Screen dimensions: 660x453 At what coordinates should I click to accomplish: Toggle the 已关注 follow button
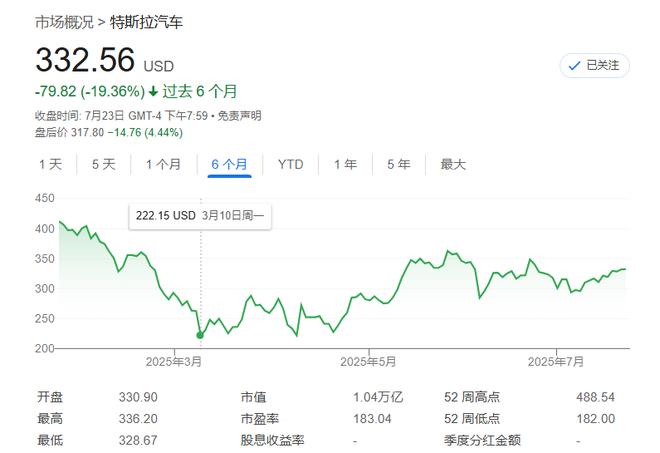click(x=594, y=65)
